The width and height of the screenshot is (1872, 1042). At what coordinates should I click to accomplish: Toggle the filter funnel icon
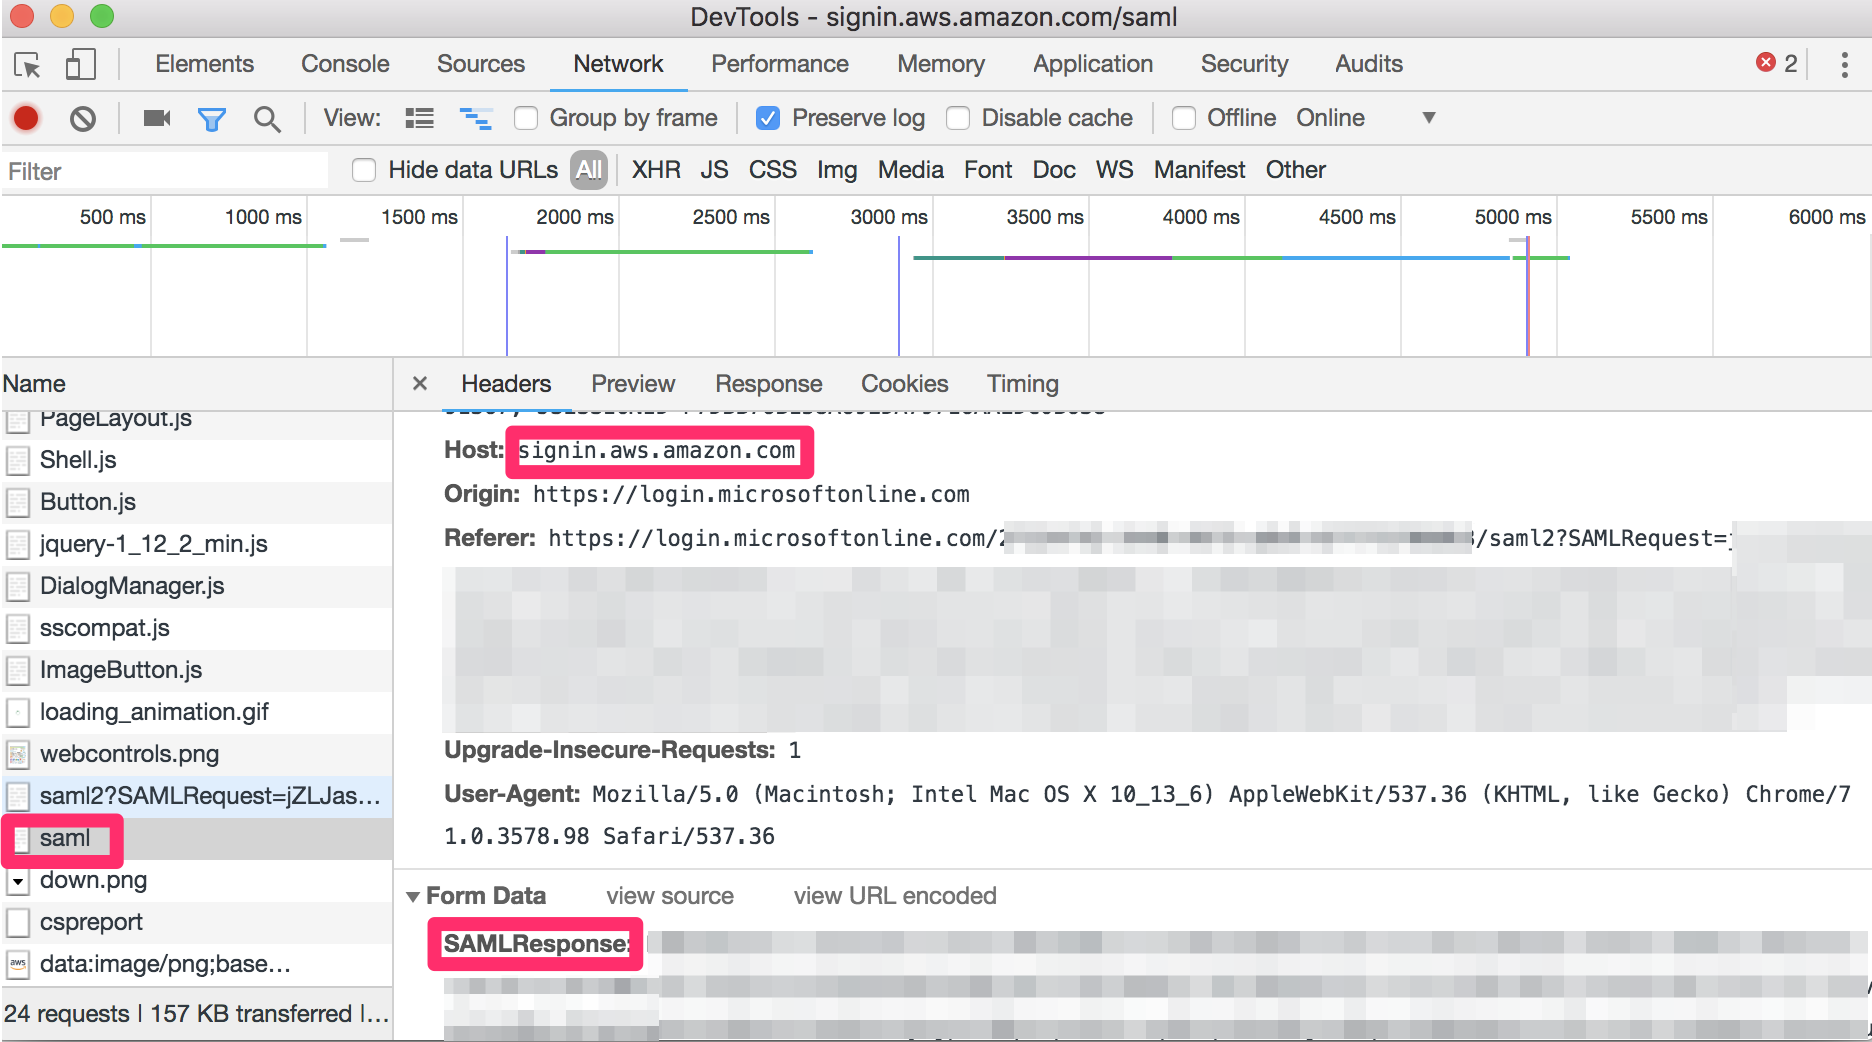click(212, 120)
